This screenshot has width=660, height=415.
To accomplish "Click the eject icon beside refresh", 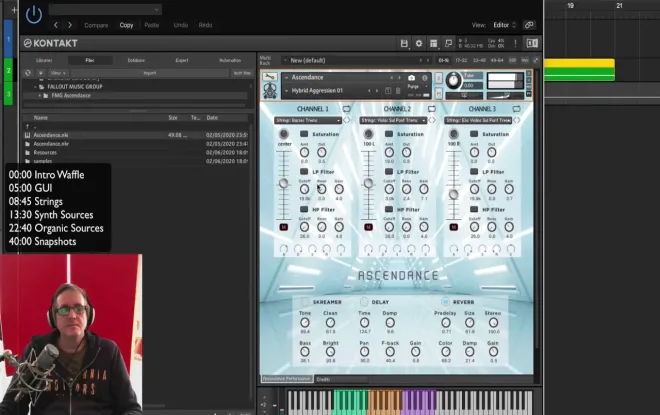I will 41,73.
